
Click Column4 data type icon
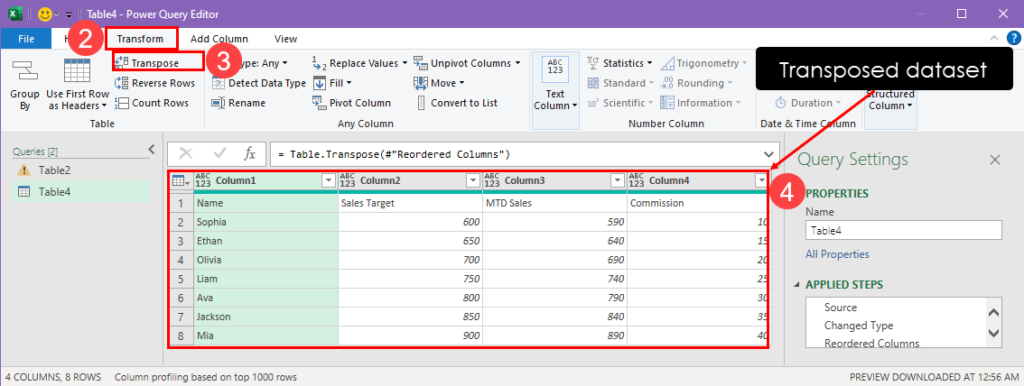636,181
